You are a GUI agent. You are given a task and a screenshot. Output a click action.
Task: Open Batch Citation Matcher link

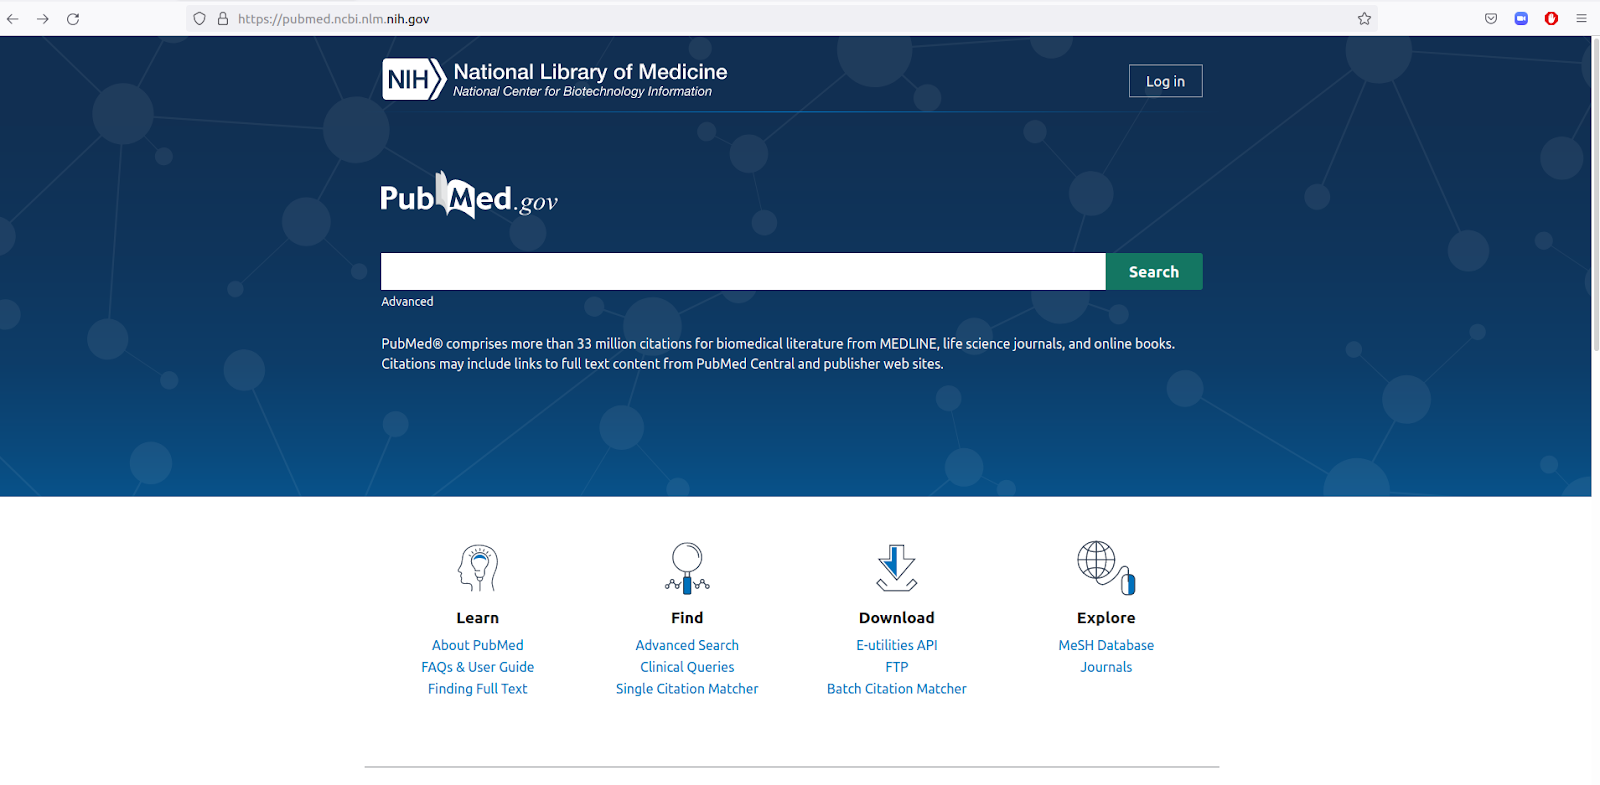(897, 689)
